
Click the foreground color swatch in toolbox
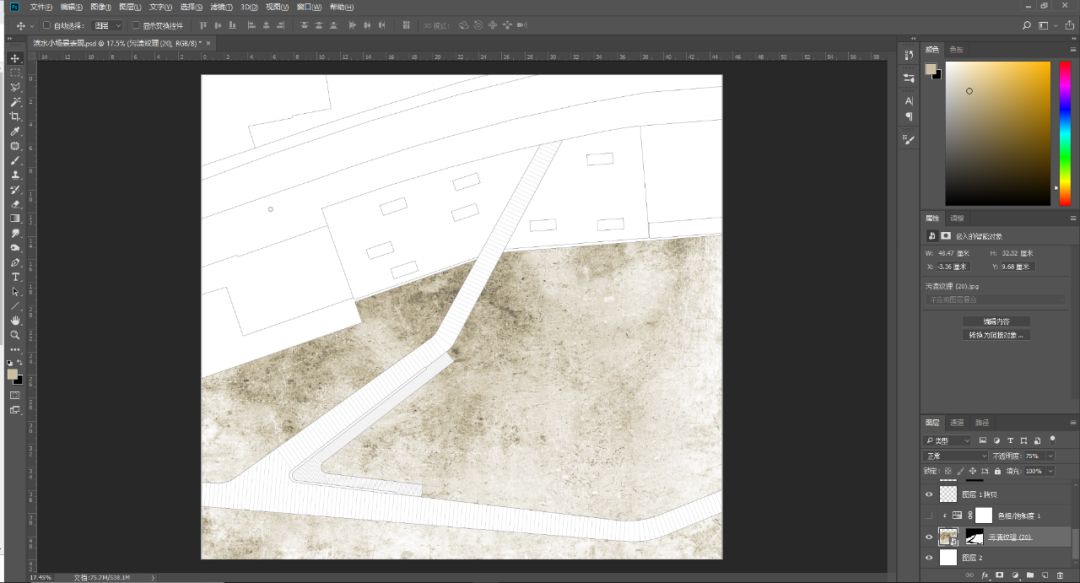(x=12, y=374)
